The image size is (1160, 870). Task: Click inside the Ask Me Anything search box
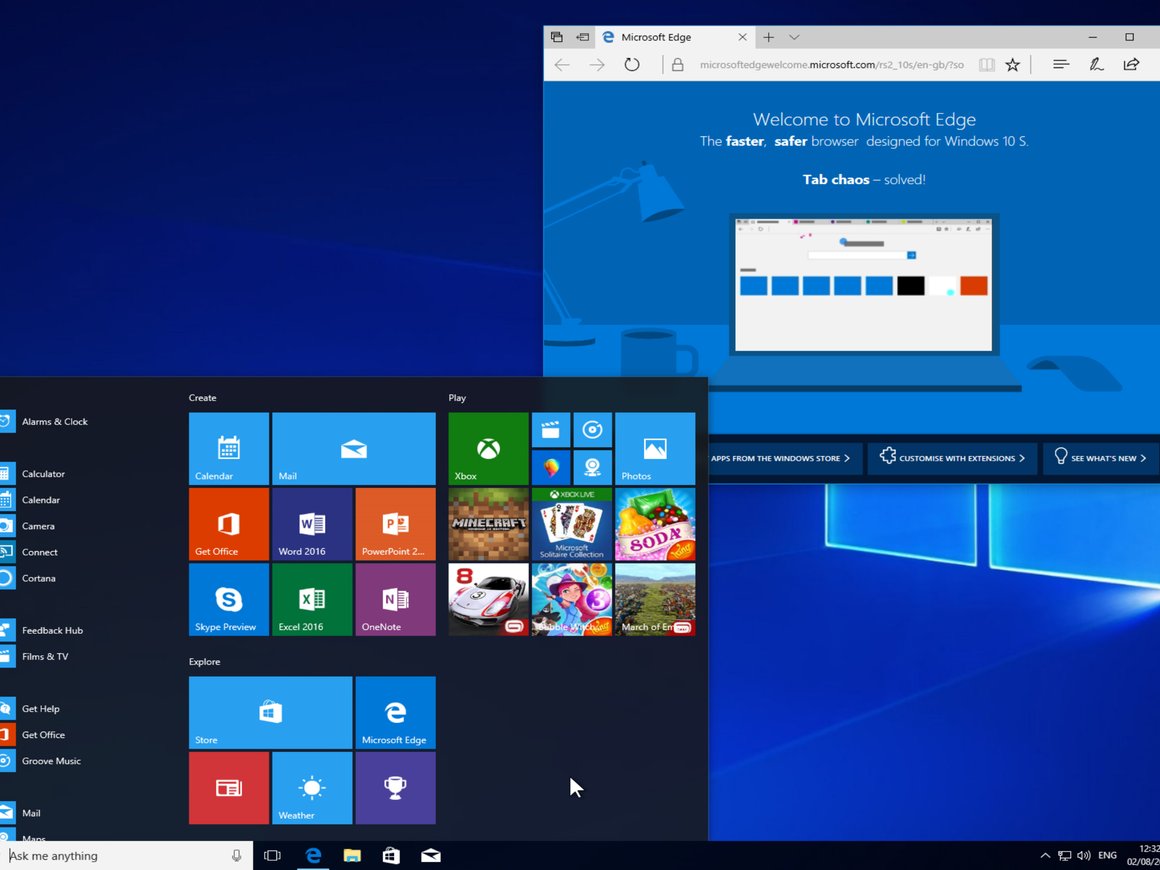pyautogui.click(x=120, y=855)
